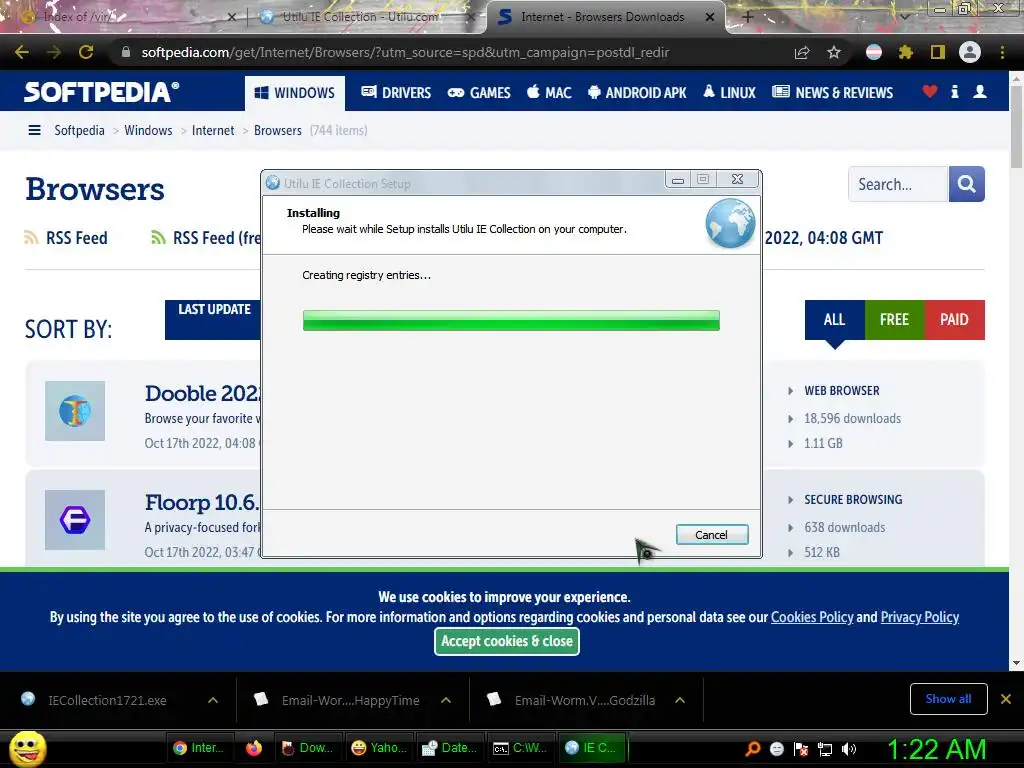Click the 1:22 AM taskbar clock
The height and width of the screenshot is (768, 1024).
coord(936,749)
